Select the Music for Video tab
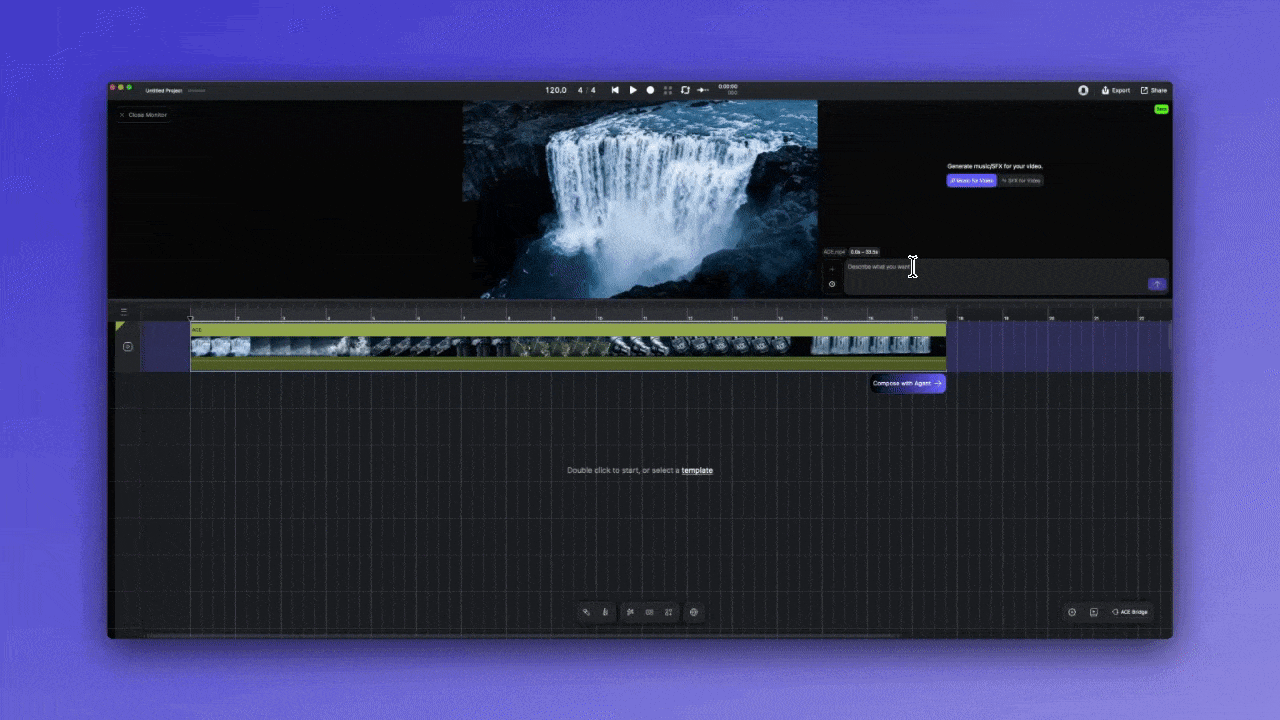Viewport: 1280px width, 720px height. (x=971, y=181)
